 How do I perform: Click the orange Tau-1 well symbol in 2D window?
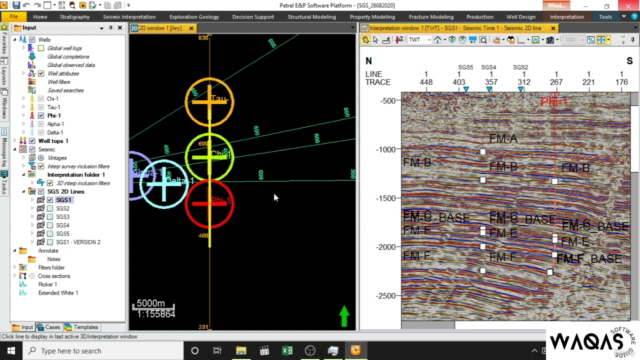209,102
